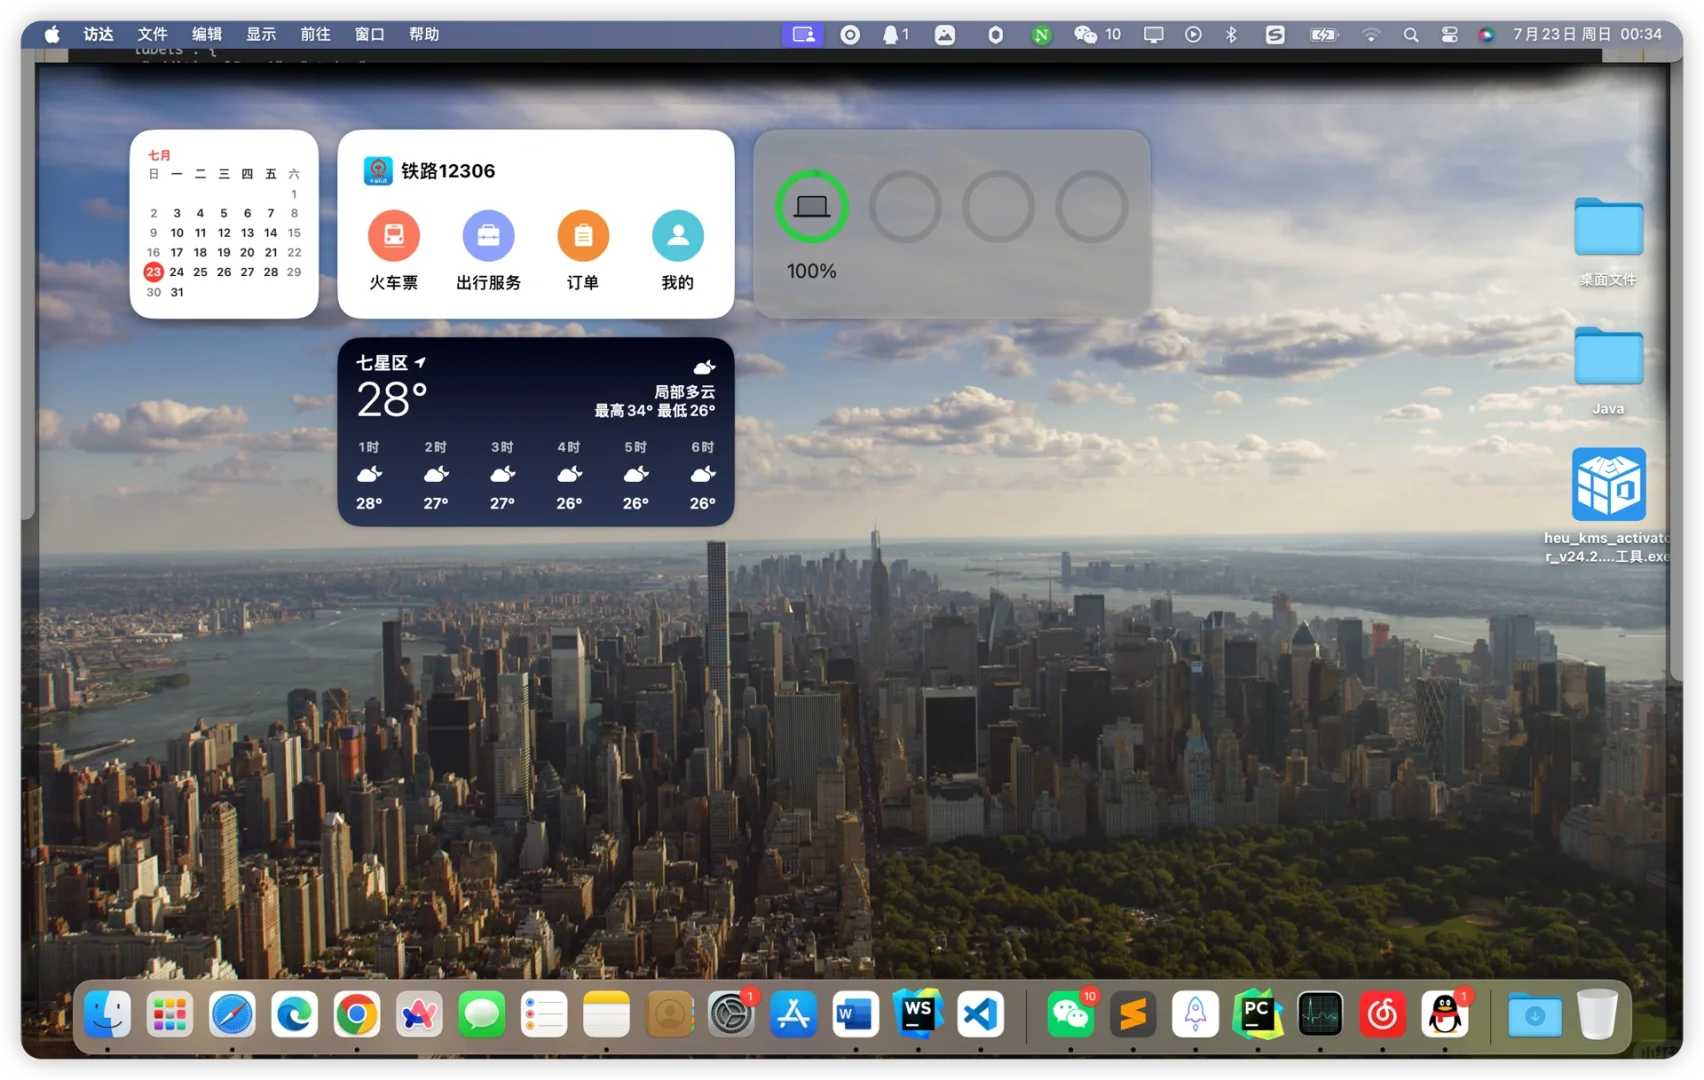Click the WeChat menu bar icon
1704x1080 pixels.
(x=1097, y=34)
